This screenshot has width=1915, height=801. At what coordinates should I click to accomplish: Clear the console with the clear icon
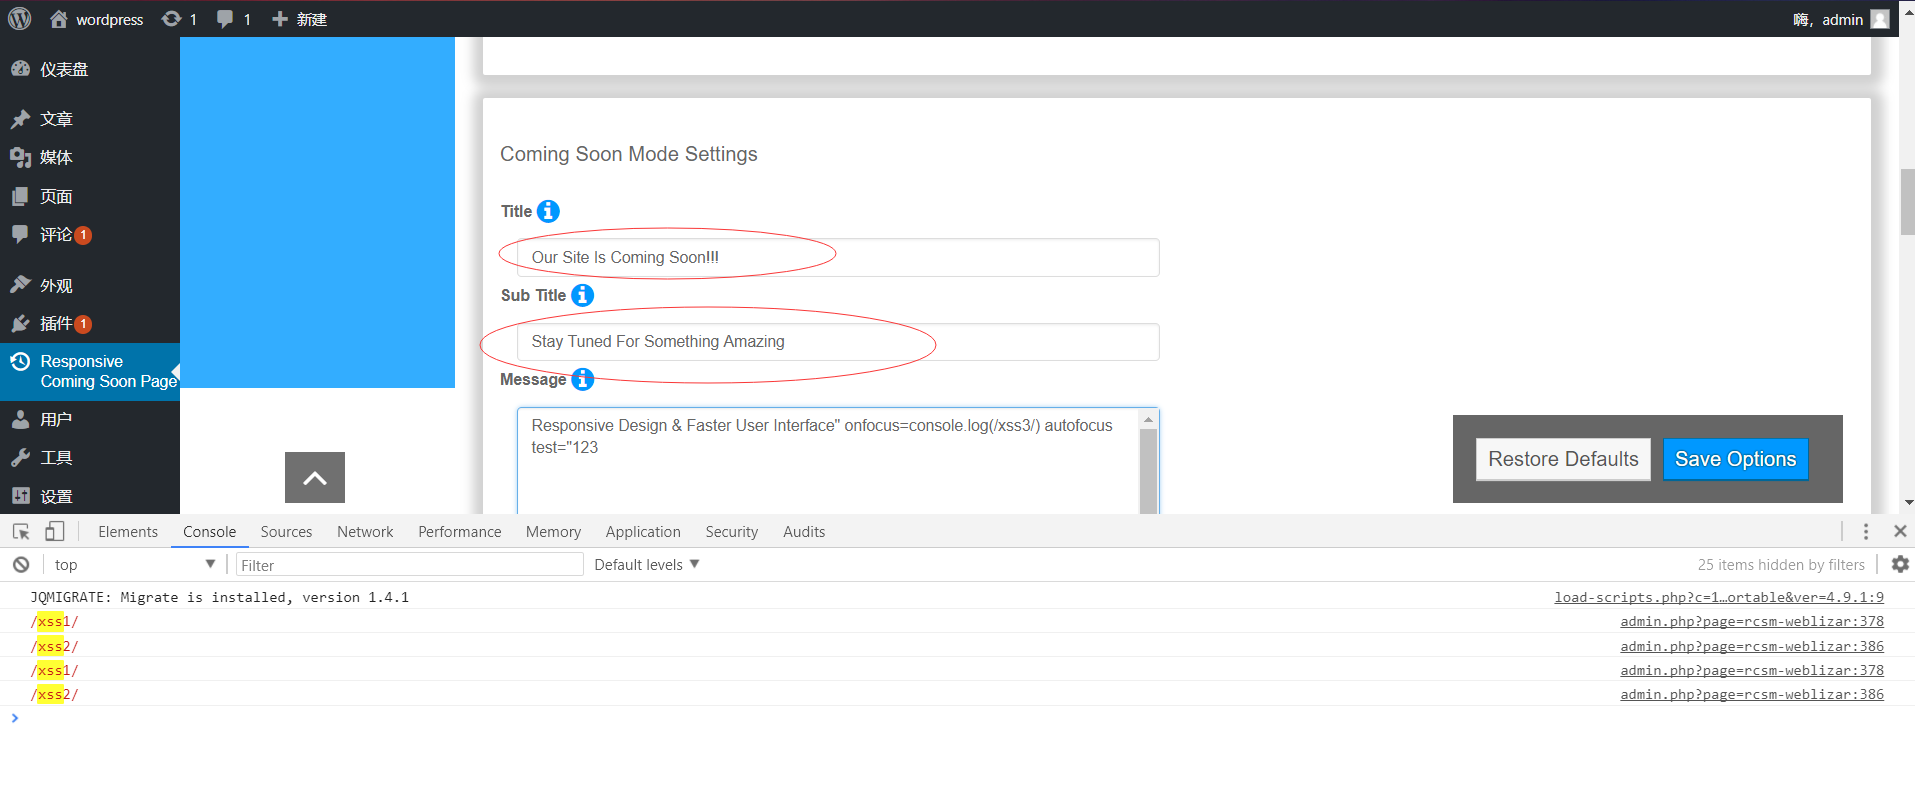[21, 565]
